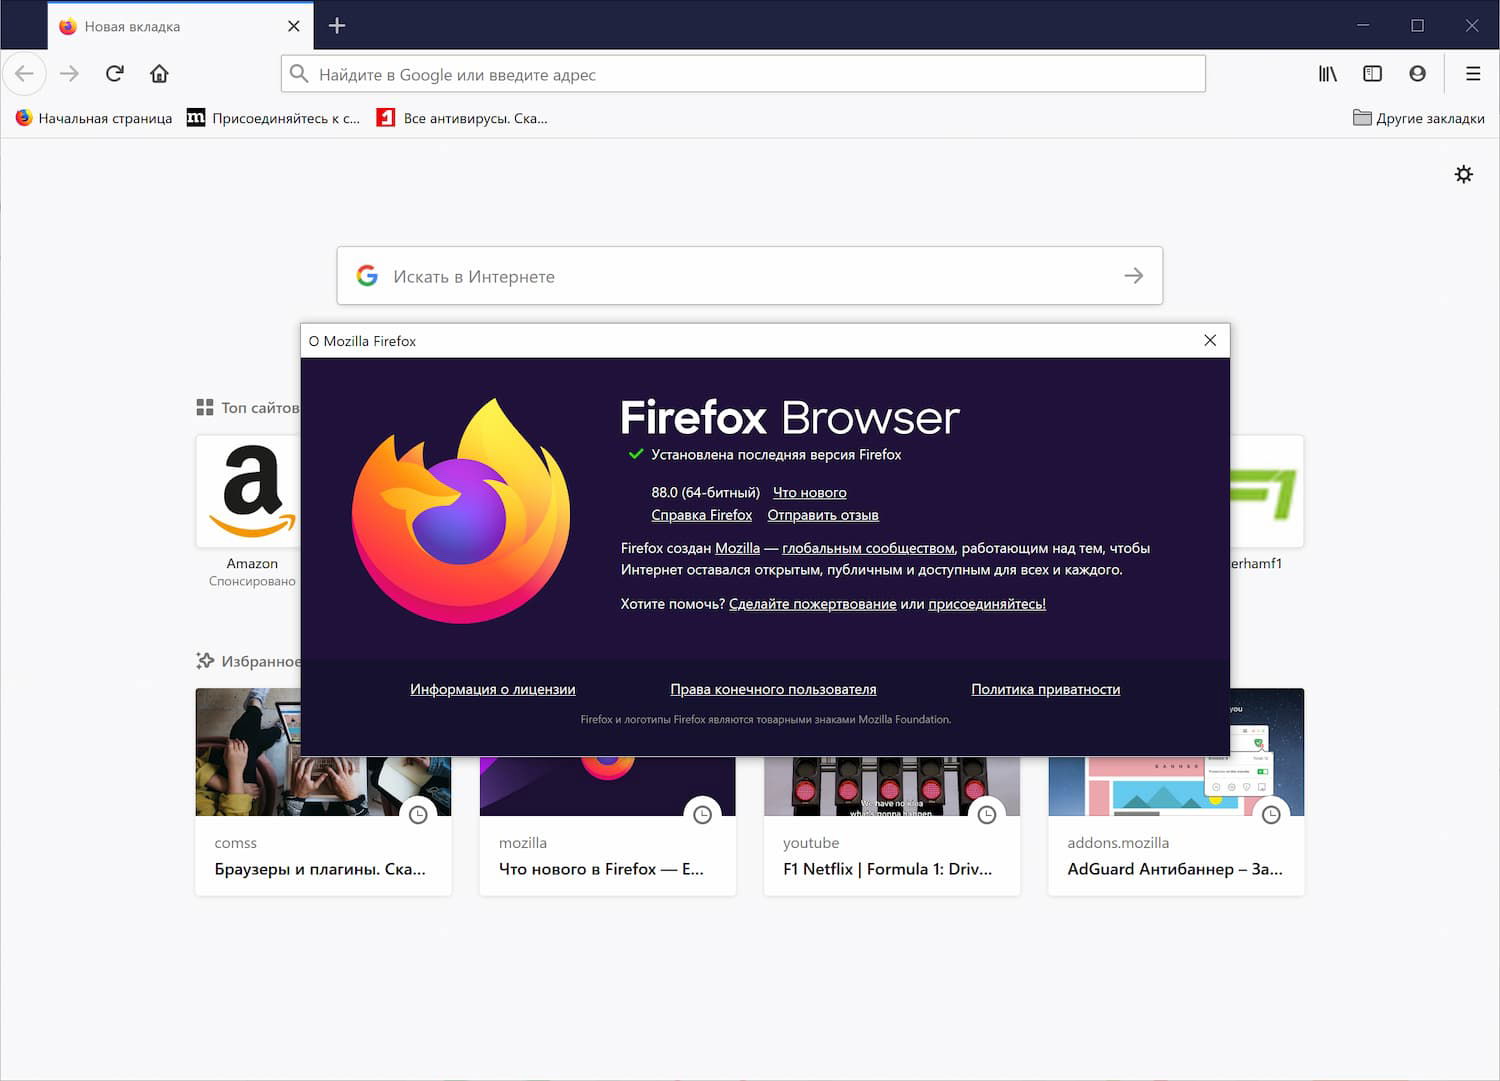1500x1081 pixels.
Task: Open new tab page settings gear
Action: point(1464,175)
